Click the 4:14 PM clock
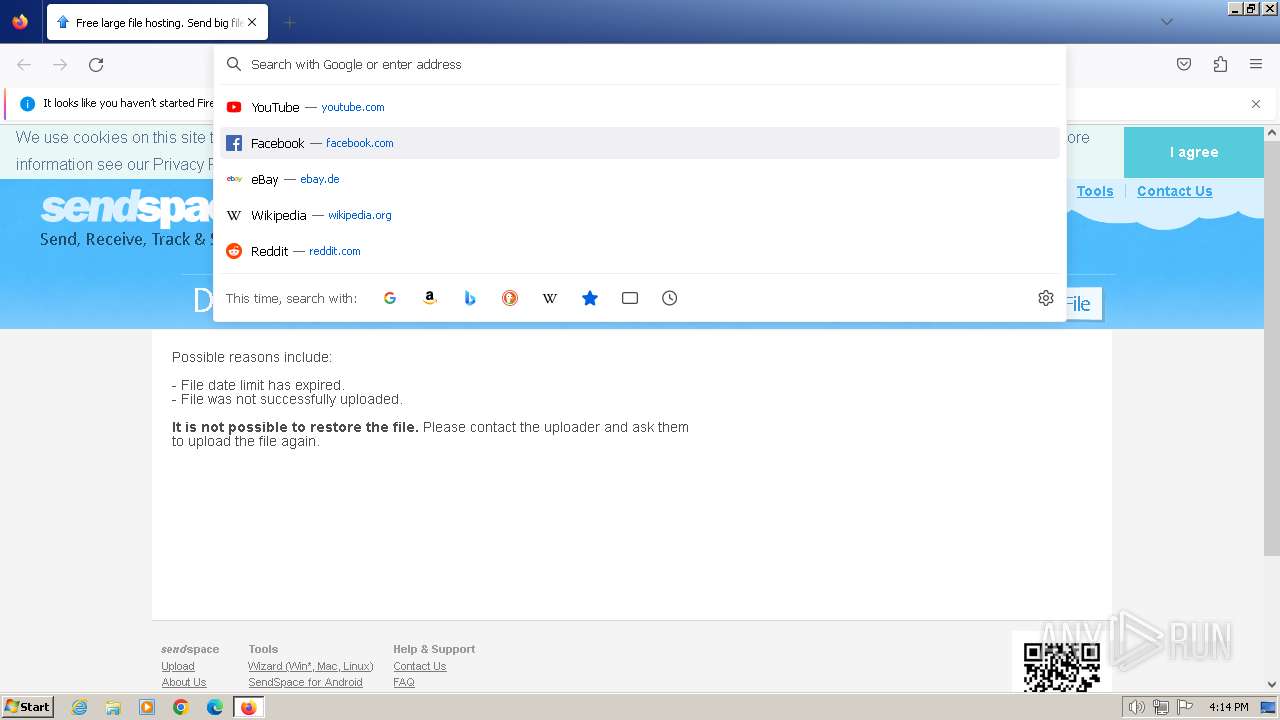This screenshot has height=720, width=1280. (x=1228, y=707)
